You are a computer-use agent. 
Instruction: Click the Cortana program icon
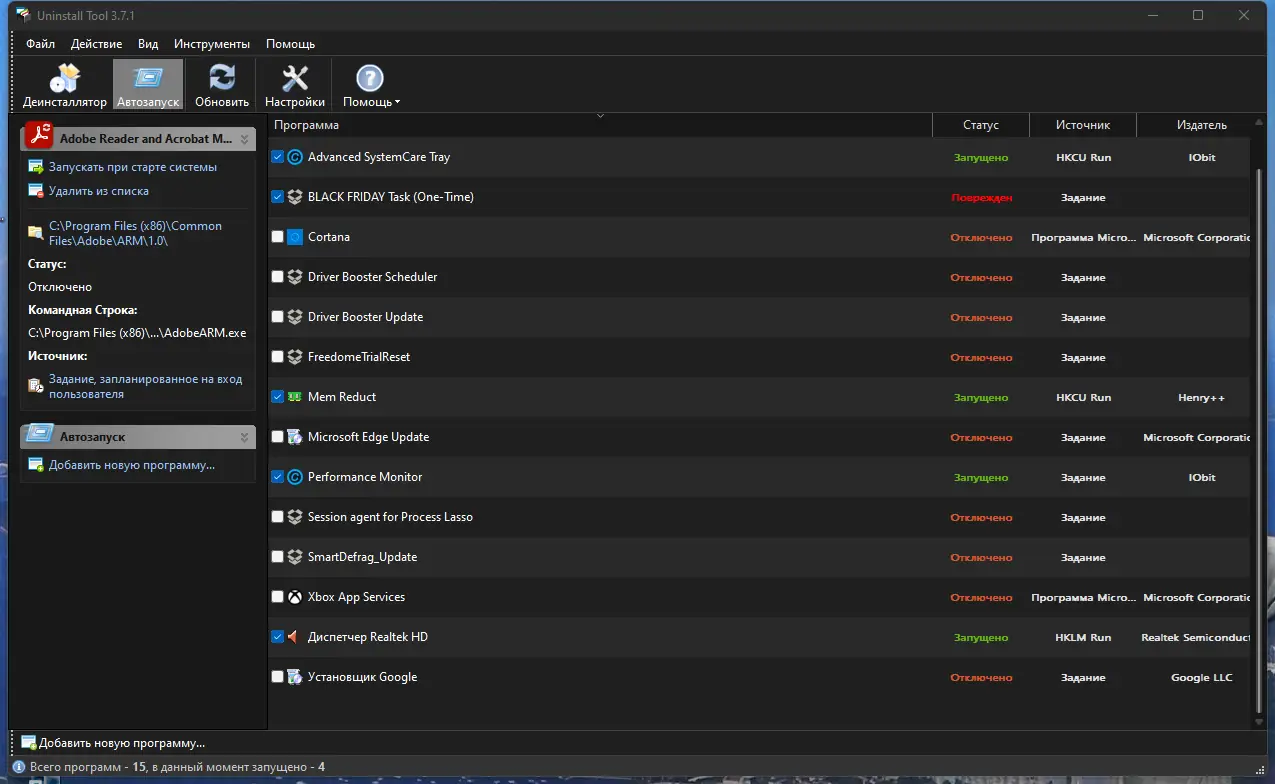(x=295, y=237)
